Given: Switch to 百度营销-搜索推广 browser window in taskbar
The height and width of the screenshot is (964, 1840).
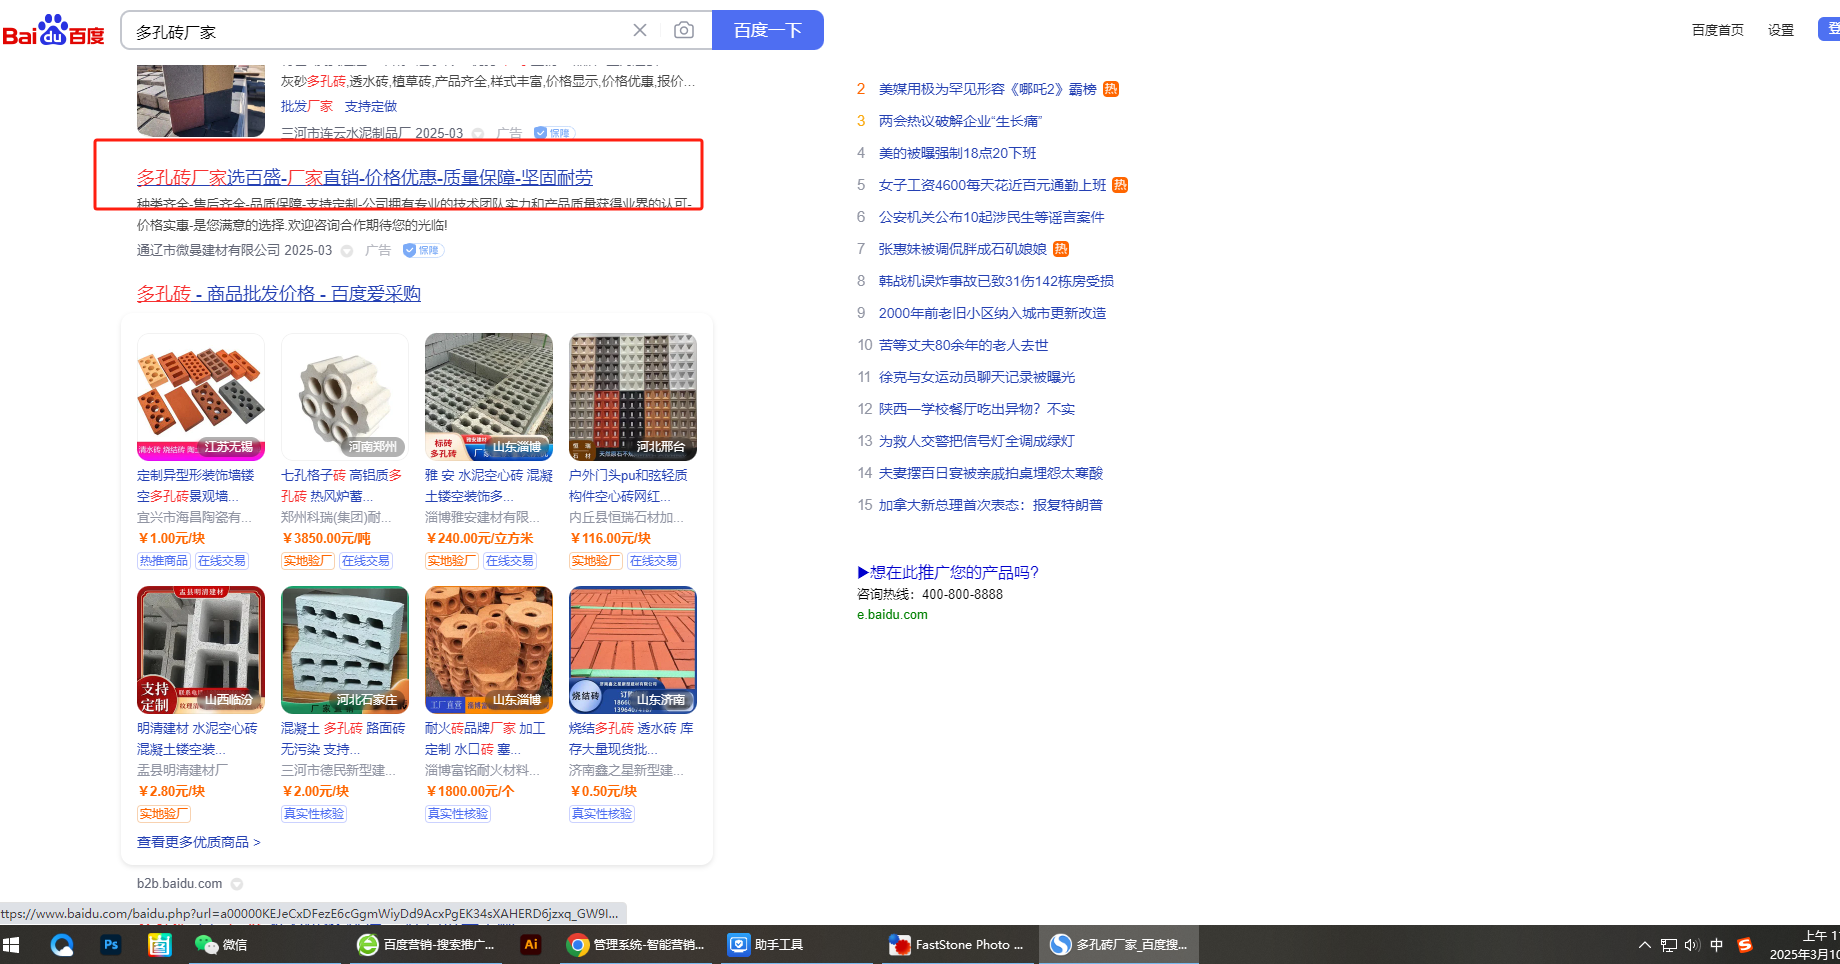Looking at the screenshot, I should click(427, 945).
